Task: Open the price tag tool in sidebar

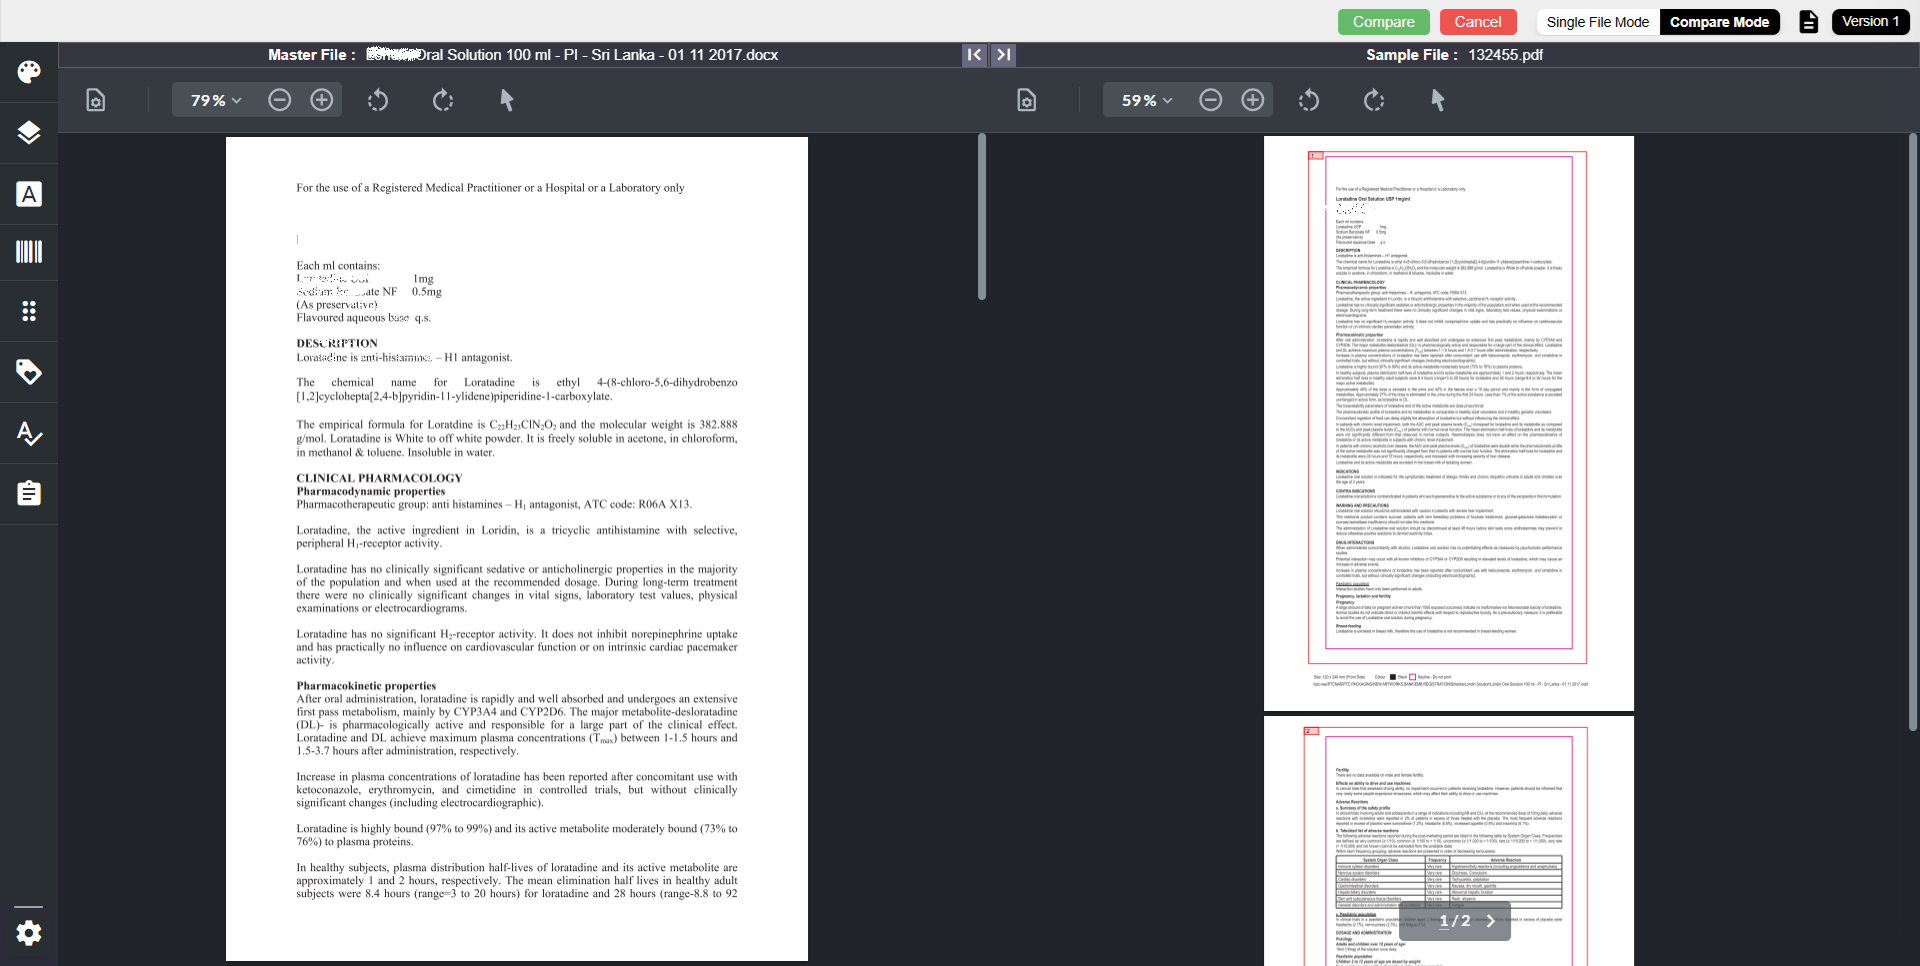Action: [29, 372]
